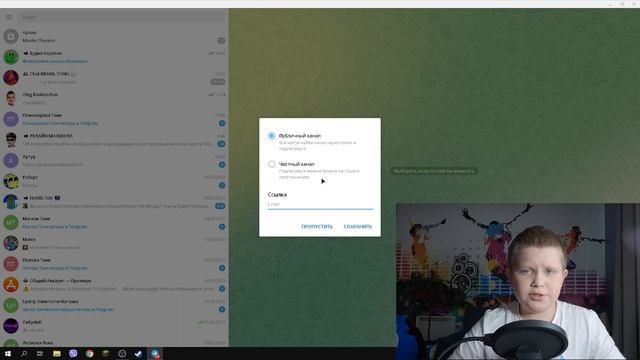
Task: Open the Chat BRAWL STARS group
Action: tap(114, 78)
